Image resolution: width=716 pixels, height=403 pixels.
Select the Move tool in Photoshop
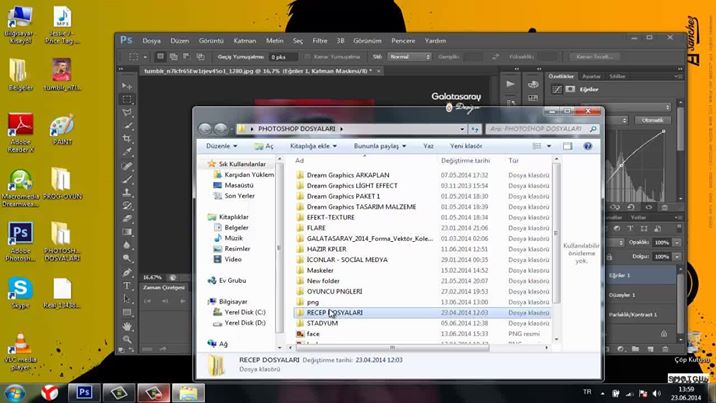pos(127,86)
